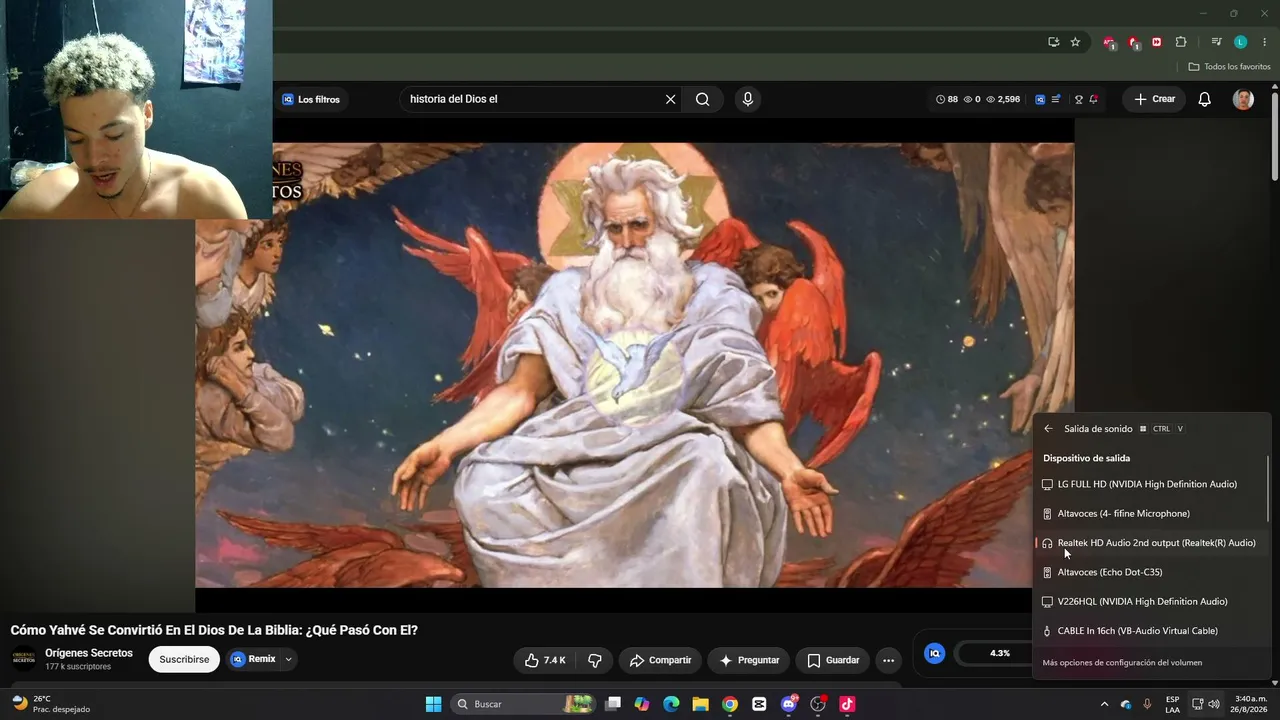Select CABLE In 16ch VB-Audio output

pos(1152,631)
